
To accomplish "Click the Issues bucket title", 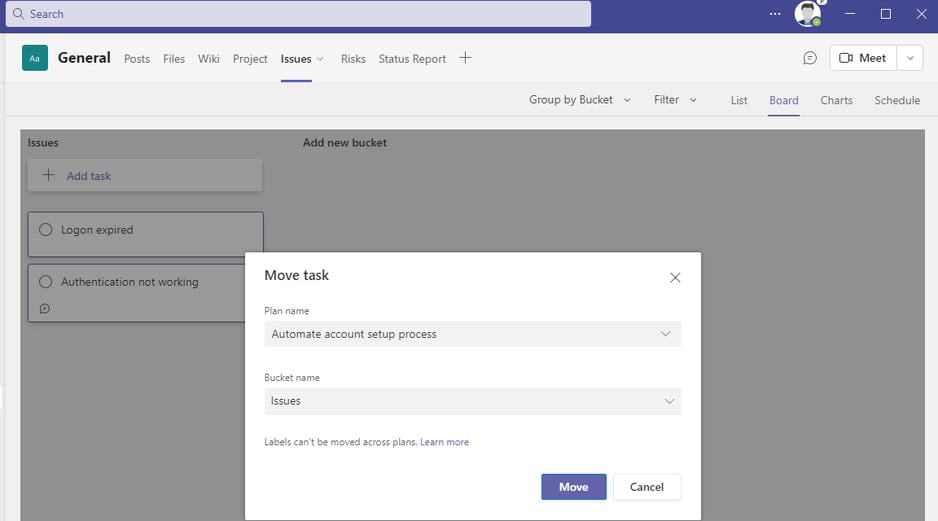I will (x=43, y=143).
